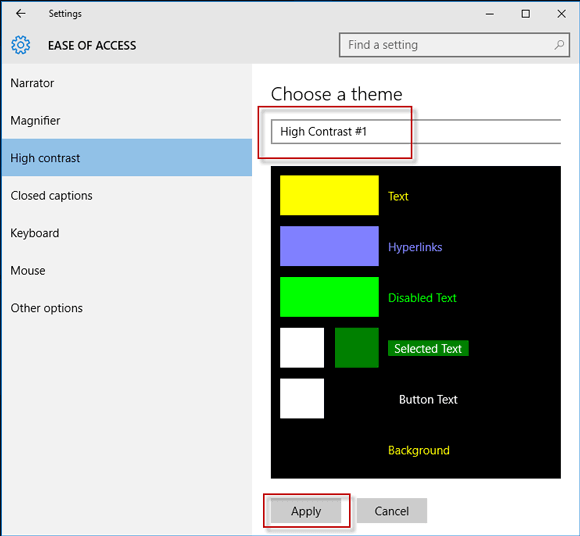Click the 'Hyperlinks' label
Image resolution: width=580 pixels, height=536 pixels.
point(415,247)
